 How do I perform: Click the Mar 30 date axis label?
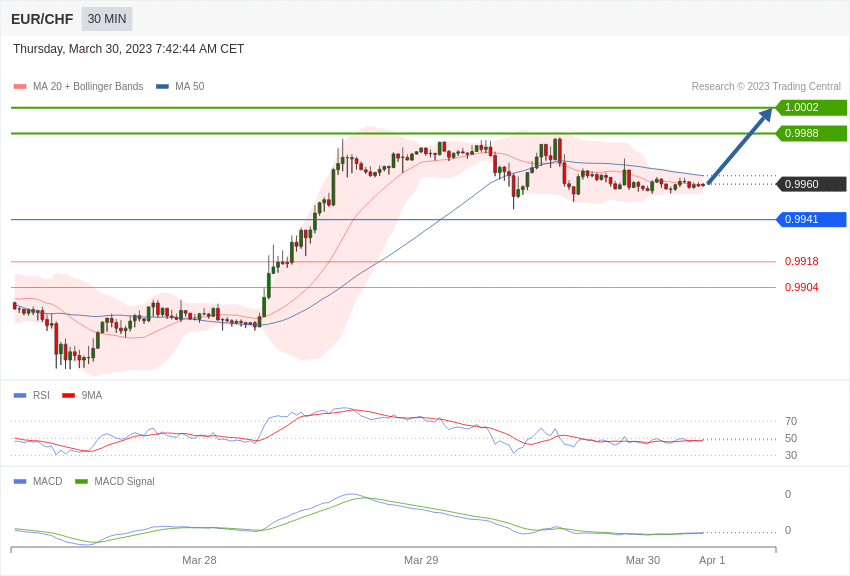[x=643, y=560]
